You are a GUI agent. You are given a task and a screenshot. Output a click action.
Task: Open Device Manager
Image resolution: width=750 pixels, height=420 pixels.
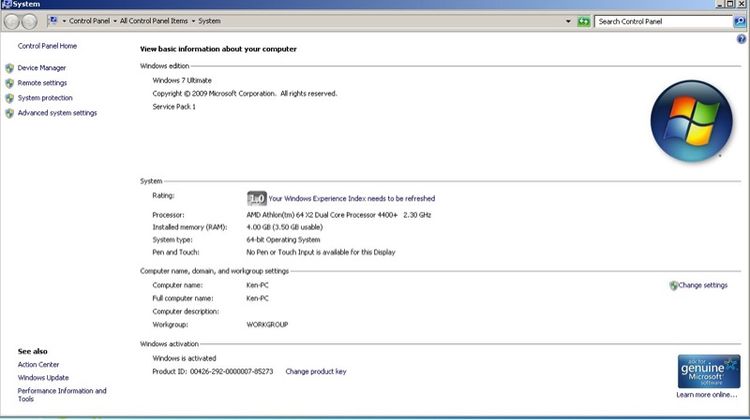pos(42,68)
